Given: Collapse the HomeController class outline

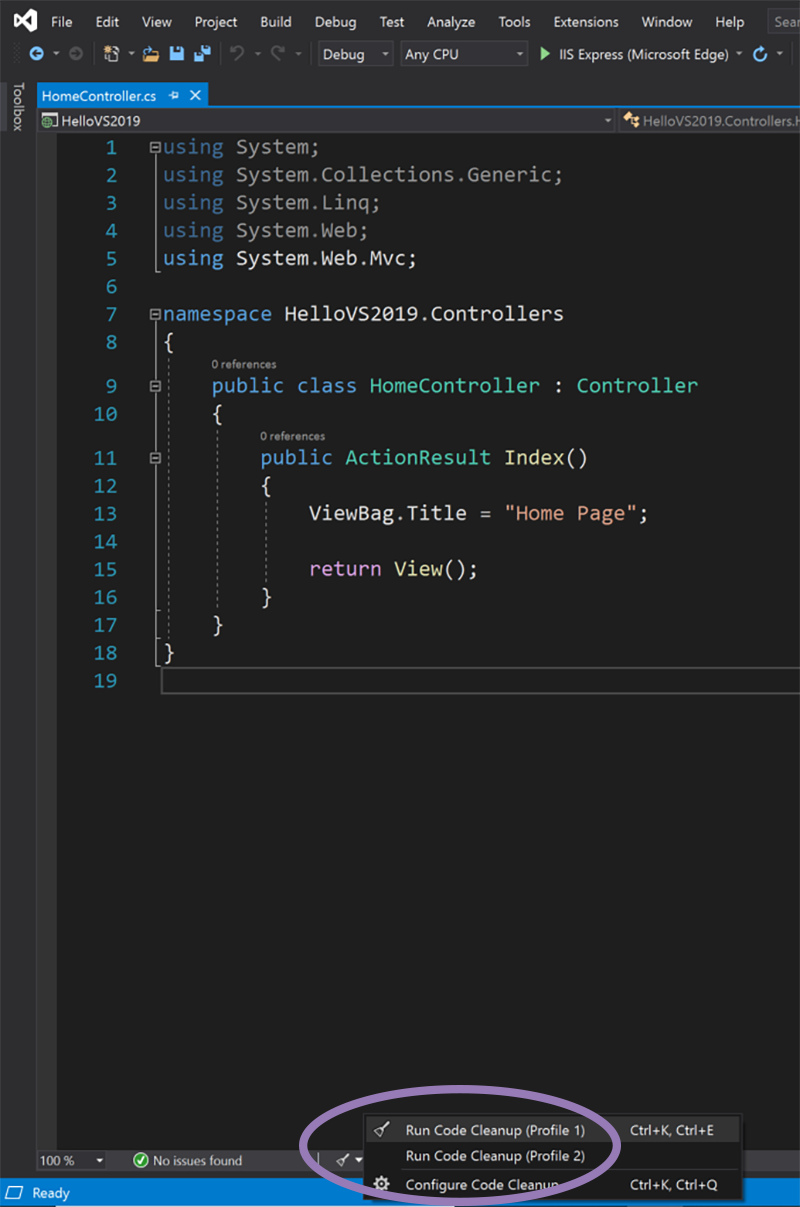Looking at the screenshot, I should 155,386.
